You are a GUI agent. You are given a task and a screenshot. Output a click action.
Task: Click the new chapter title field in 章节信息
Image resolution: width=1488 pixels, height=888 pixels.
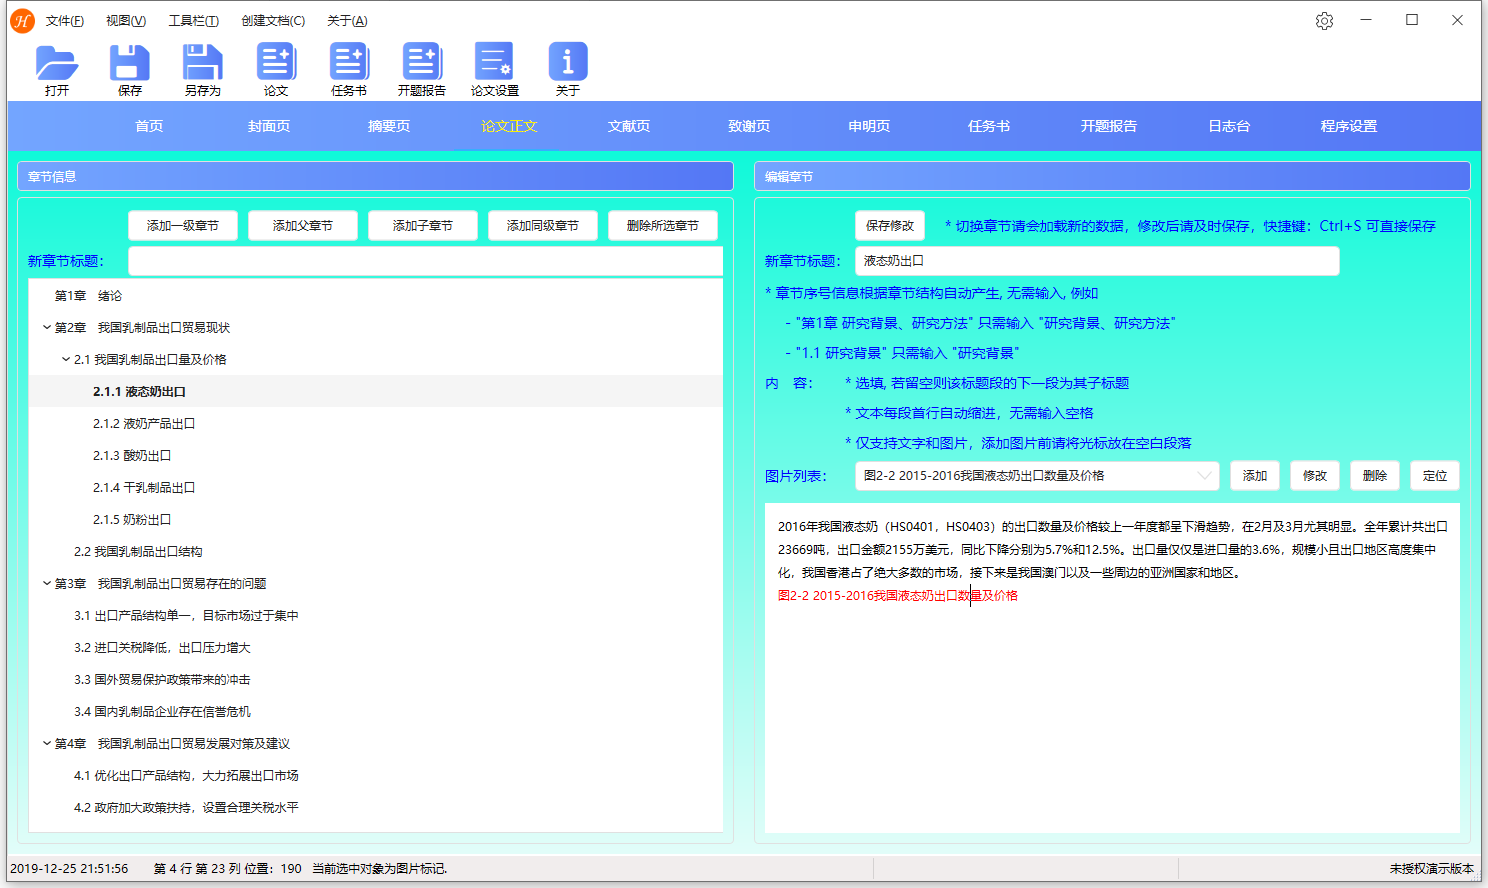425,261
